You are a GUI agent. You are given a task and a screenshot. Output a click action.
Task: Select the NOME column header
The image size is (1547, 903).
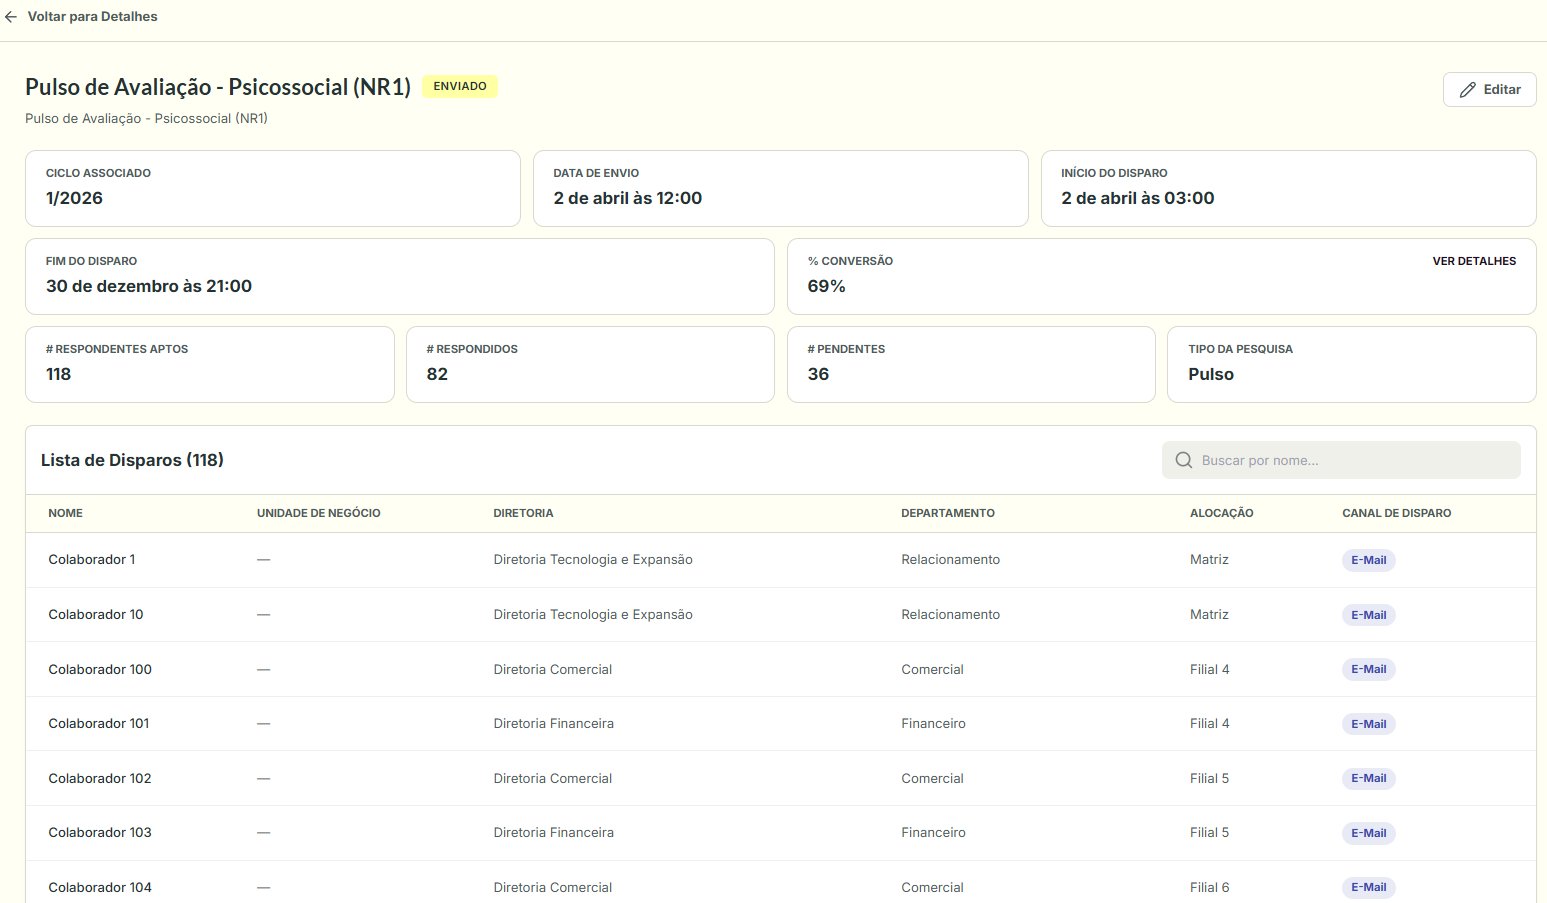click(66, 513)
